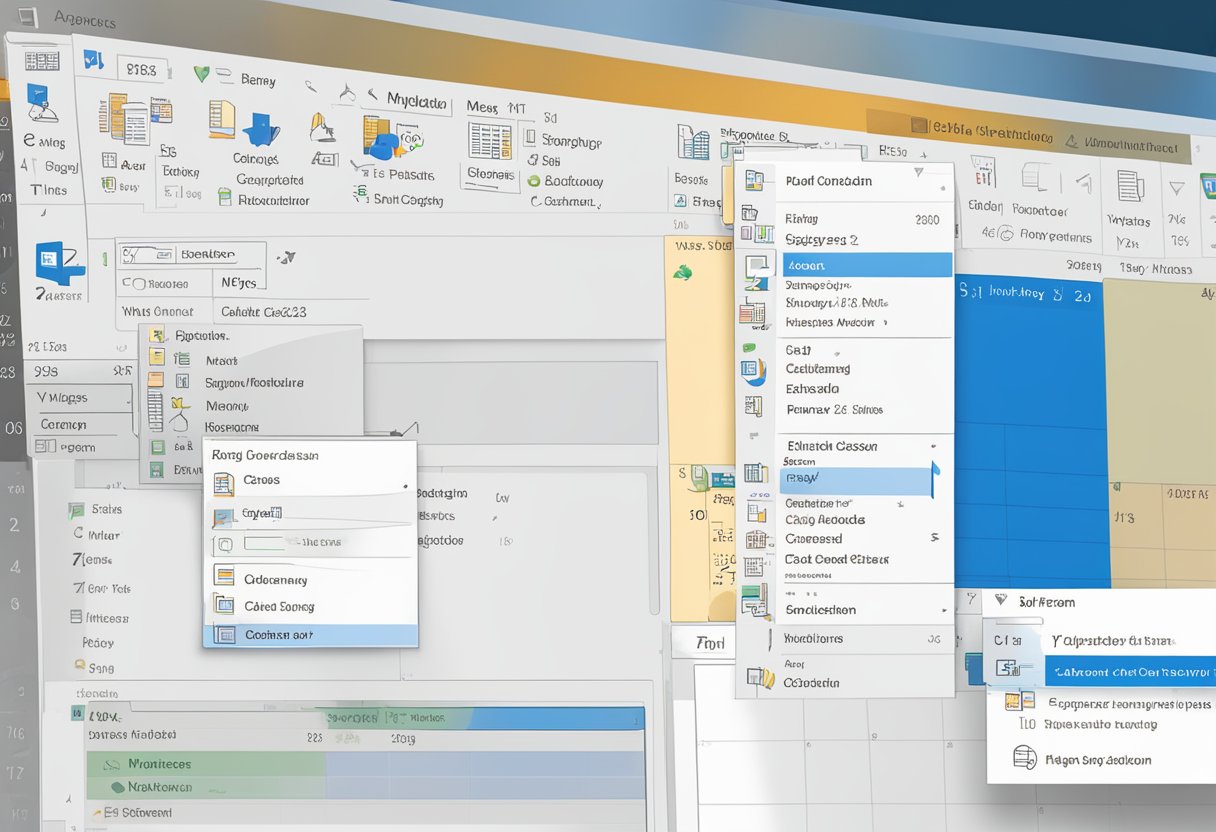
Task: Click the document icon beside Caroes menu entry
Action: click(x=224, y=482)
